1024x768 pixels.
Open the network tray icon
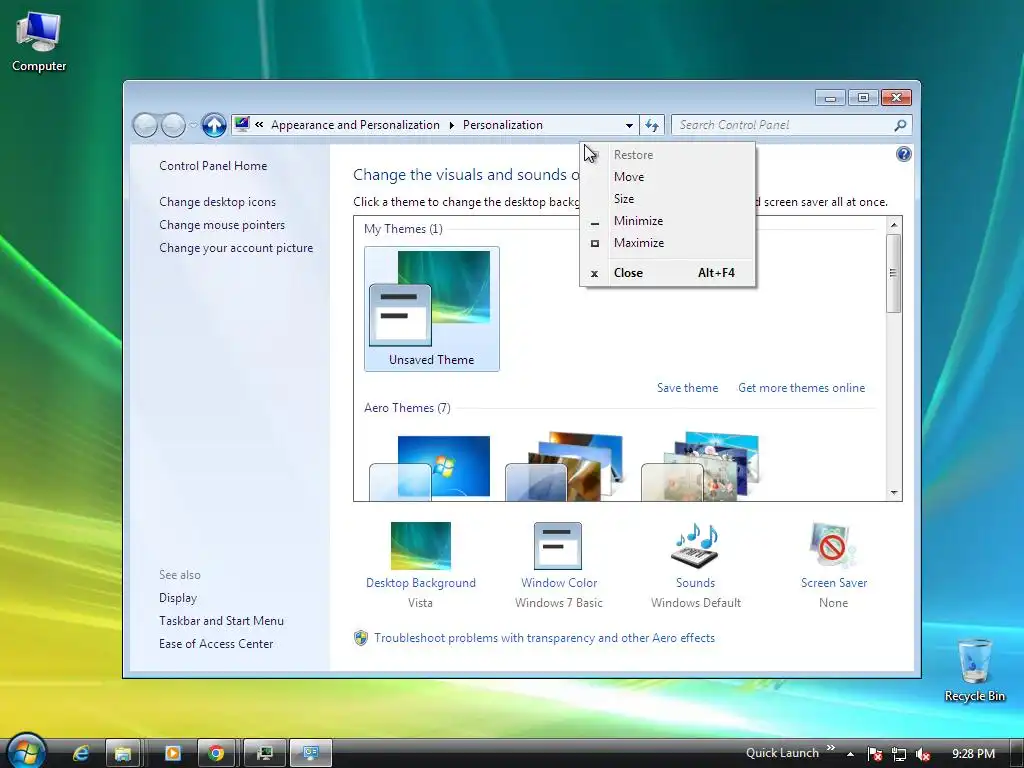pos(899,754)
